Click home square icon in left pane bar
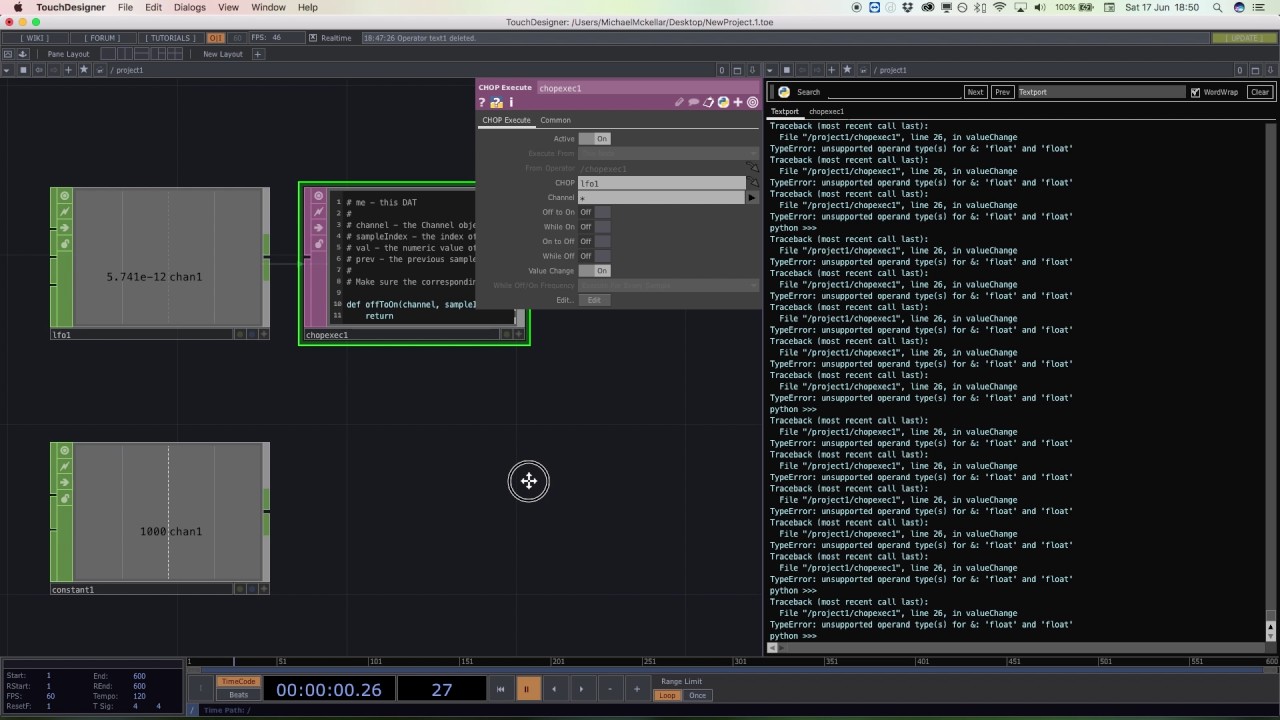 22,70
